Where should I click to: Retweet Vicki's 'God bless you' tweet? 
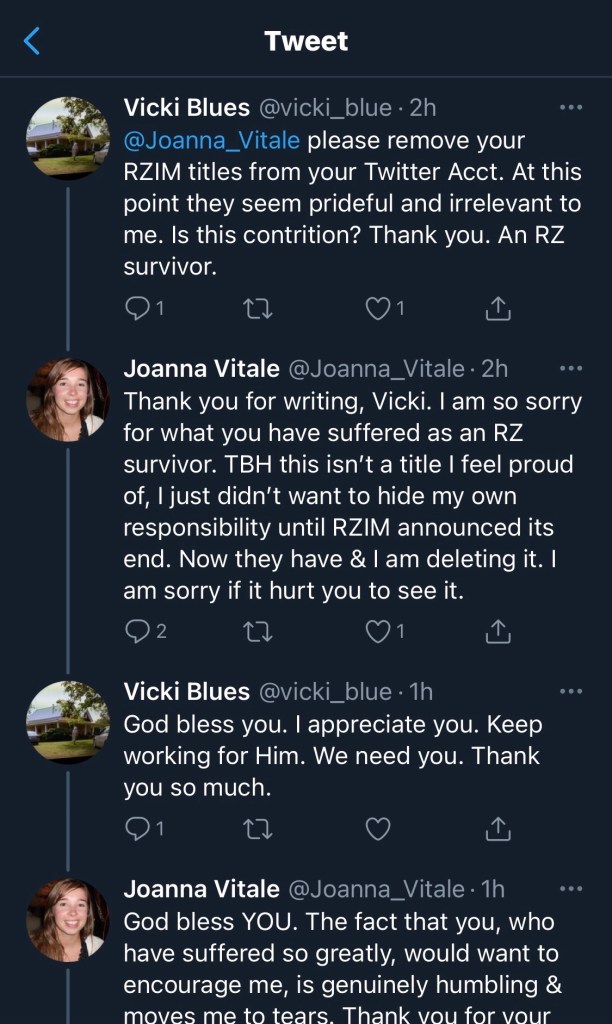tap(257, 828)
